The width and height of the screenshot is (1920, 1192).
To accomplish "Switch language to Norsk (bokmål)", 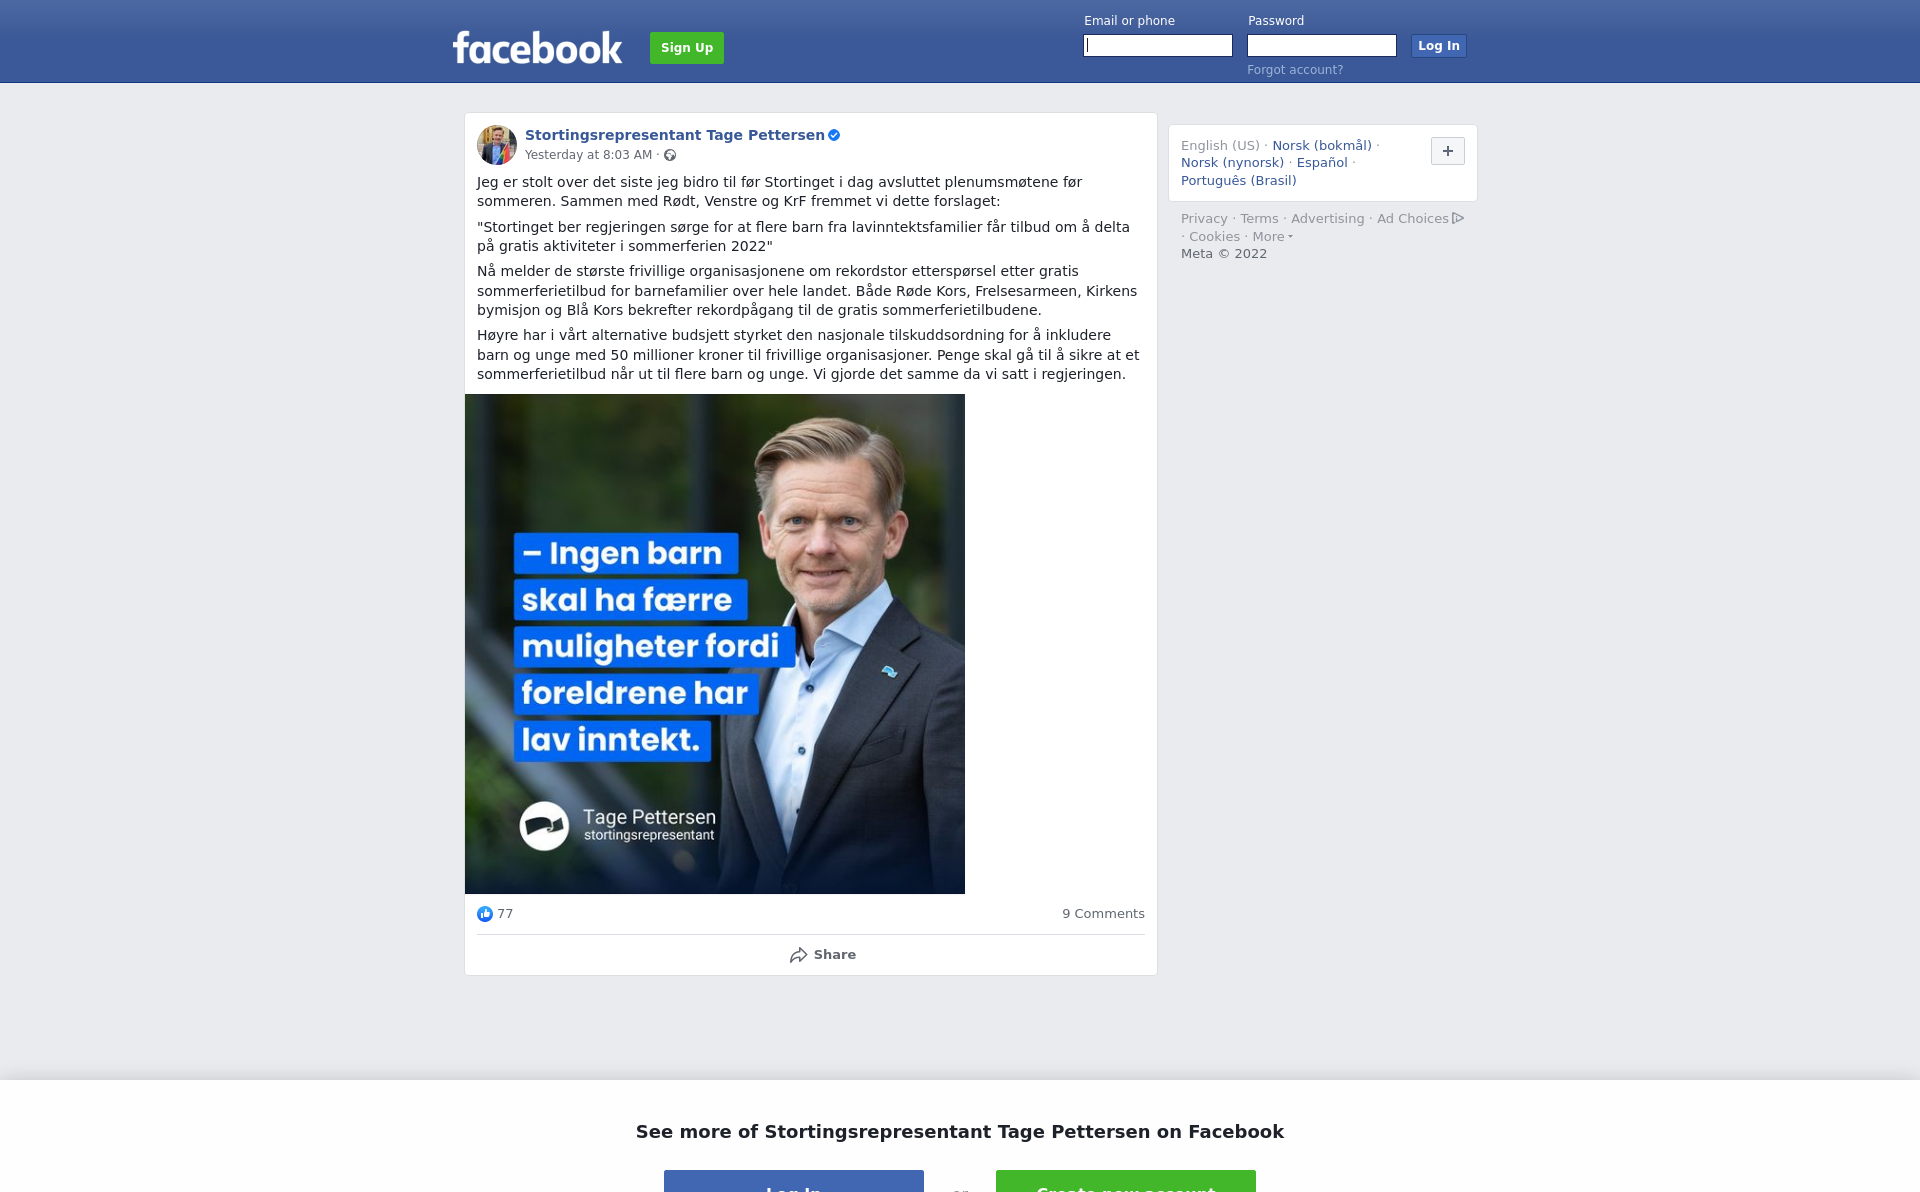I will pos(1321,146).
